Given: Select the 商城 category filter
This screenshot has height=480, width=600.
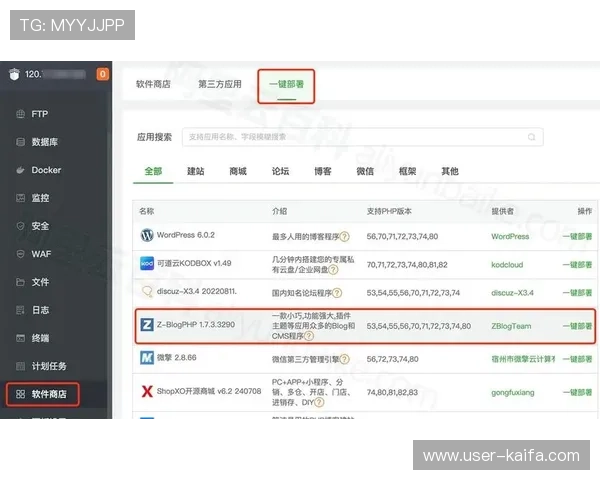Looking at the screenshot, I should pos(238,171).
